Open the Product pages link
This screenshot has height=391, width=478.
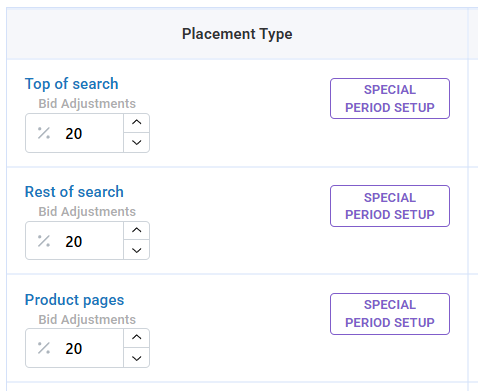point(75,300)
